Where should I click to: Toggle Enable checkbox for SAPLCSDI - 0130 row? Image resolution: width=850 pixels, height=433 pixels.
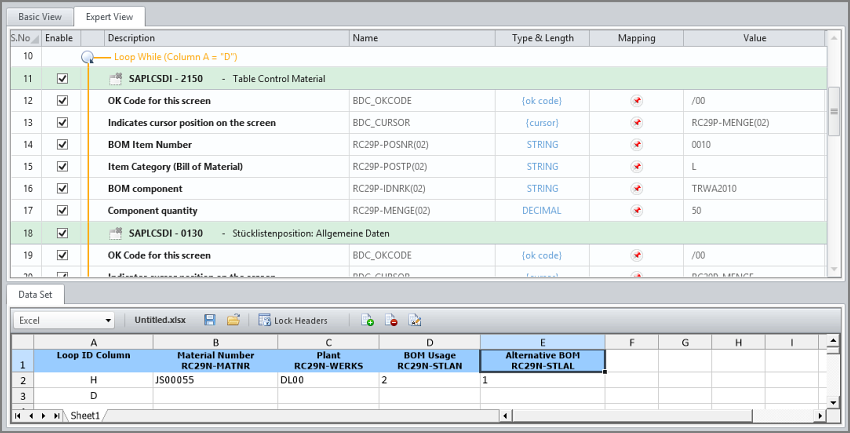point(62,233)
